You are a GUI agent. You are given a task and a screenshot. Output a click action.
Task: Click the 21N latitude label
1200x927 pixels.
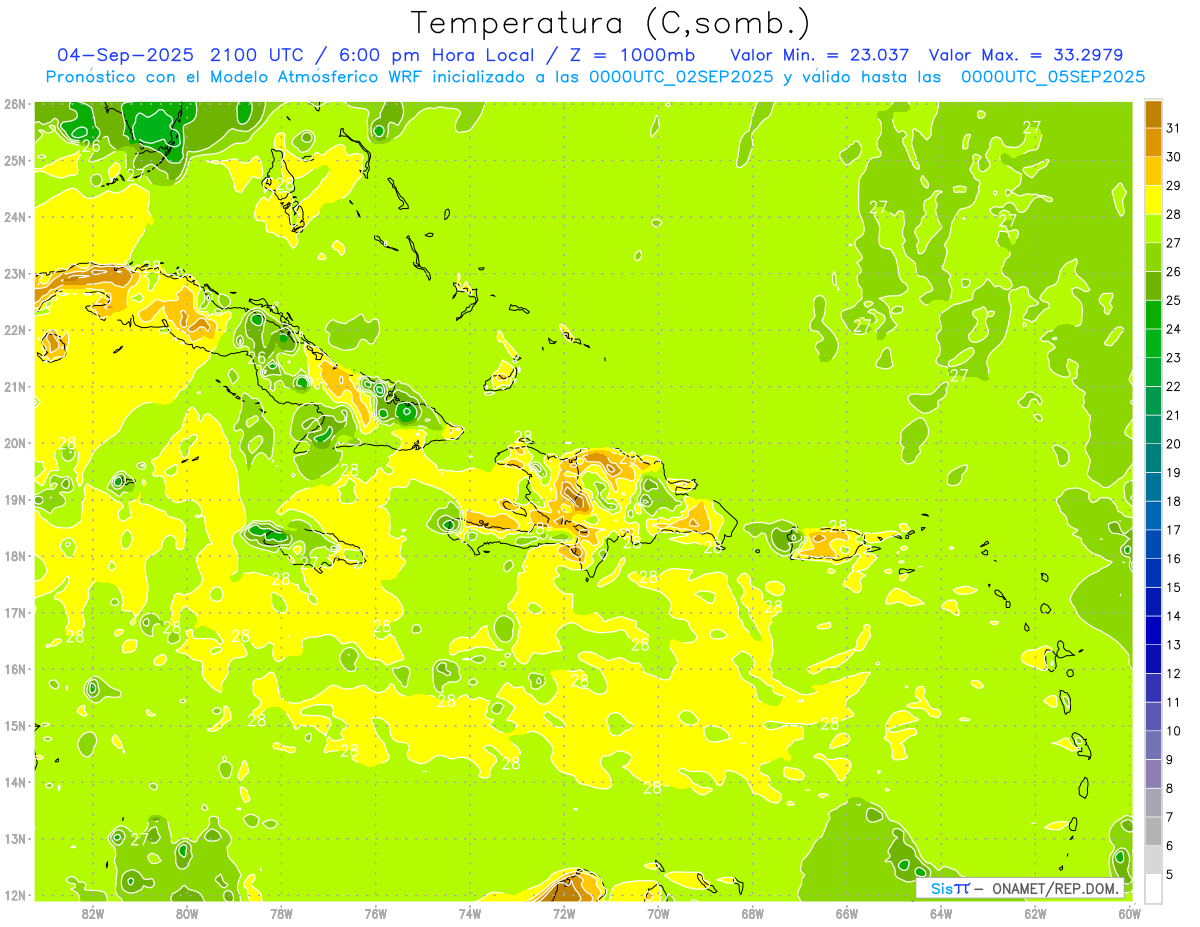tap(14, 387)
